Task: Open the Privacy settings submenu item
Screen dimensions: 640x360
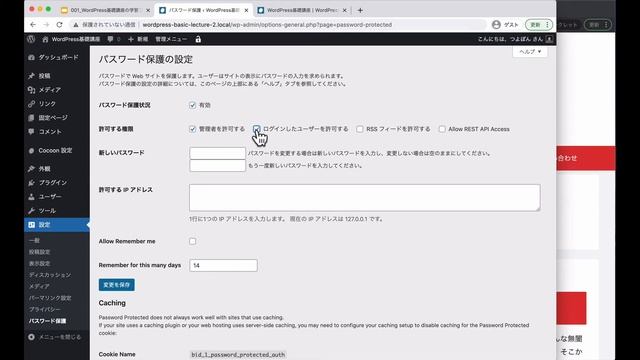Action: pyautogui.click(x=44, y=309)
